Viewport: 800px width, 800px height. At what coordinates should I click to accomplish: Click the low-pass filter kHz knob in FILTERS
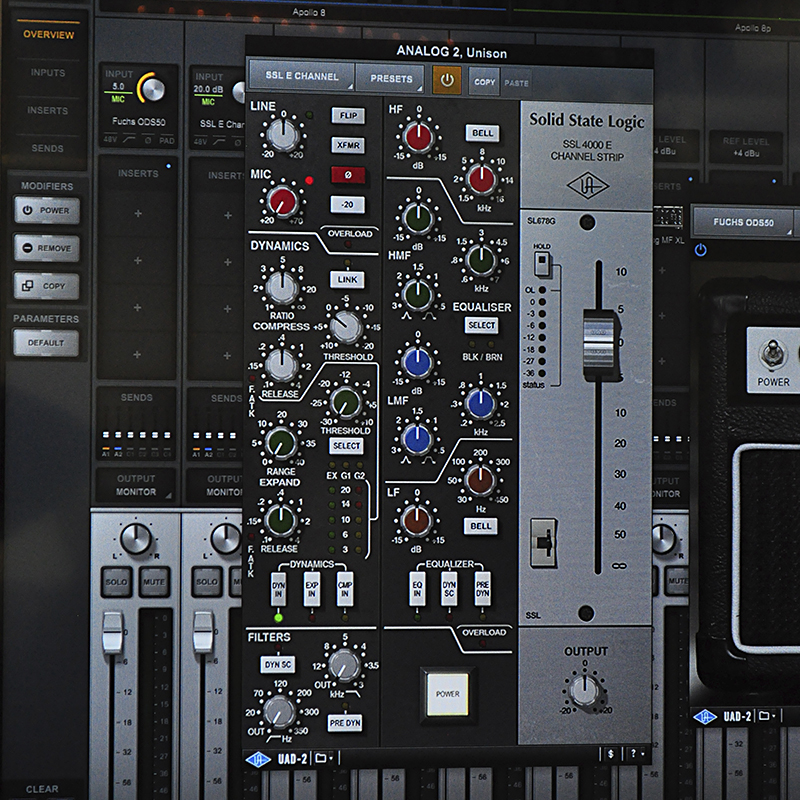coord(344,665)
